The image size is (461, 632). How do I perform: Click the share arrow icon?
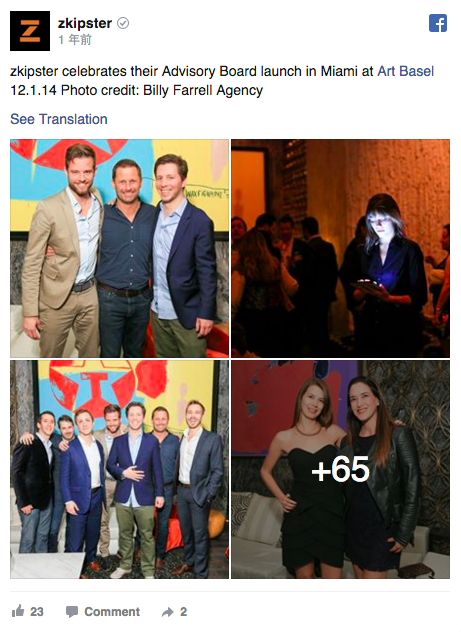pyautogui.click(x=168, y=612)
